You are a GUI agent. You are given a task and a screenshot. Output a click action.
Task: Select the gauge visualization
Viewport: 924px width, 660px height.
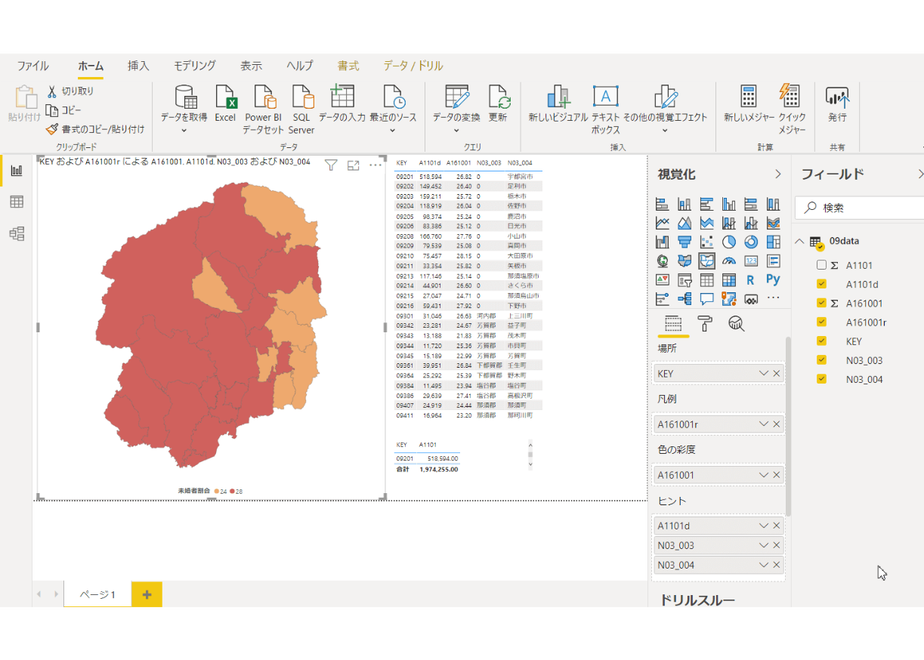pyautogui.click(x=729, y=261)
